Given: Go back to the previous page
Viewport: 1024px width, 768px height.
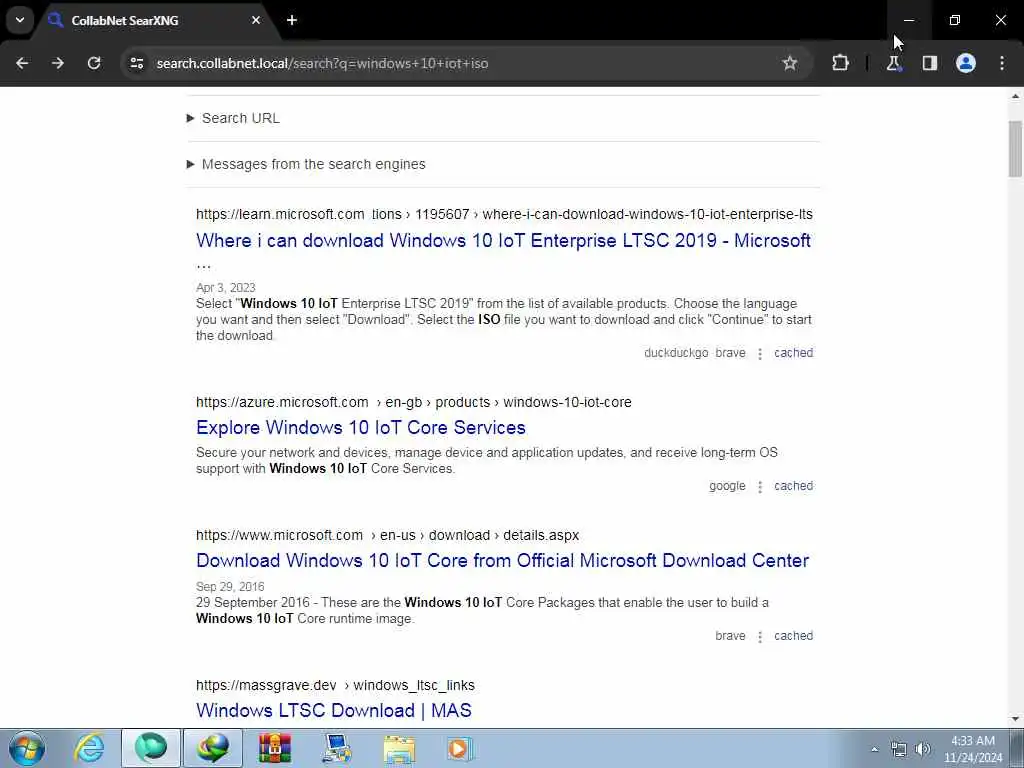Looking at the screenshot, I should (22, 63).
